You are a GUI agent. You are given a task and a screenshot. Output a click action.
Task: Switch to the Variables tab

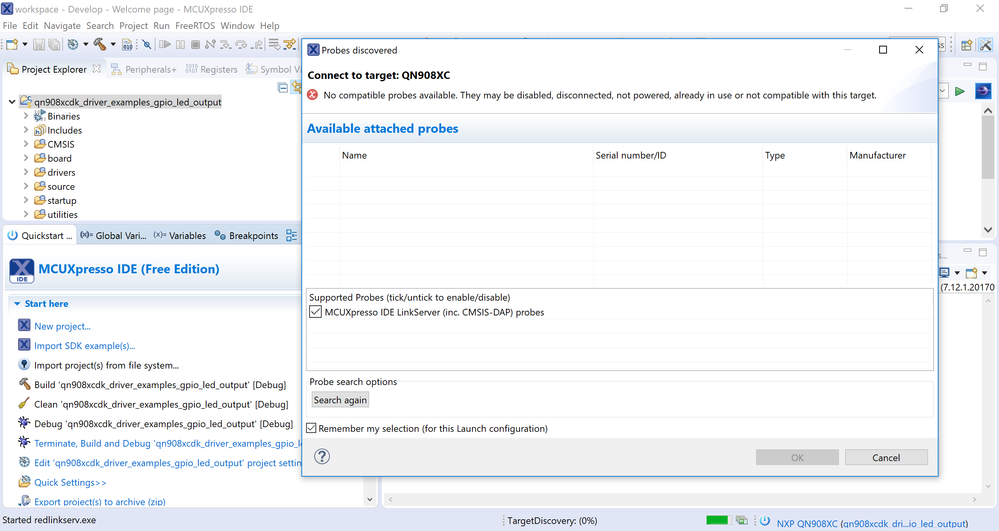(x=180, y=236)
